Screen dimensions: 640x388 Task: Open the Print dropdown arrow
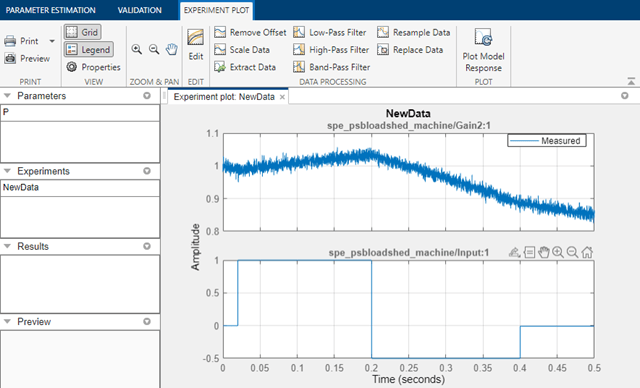point(52,41)
